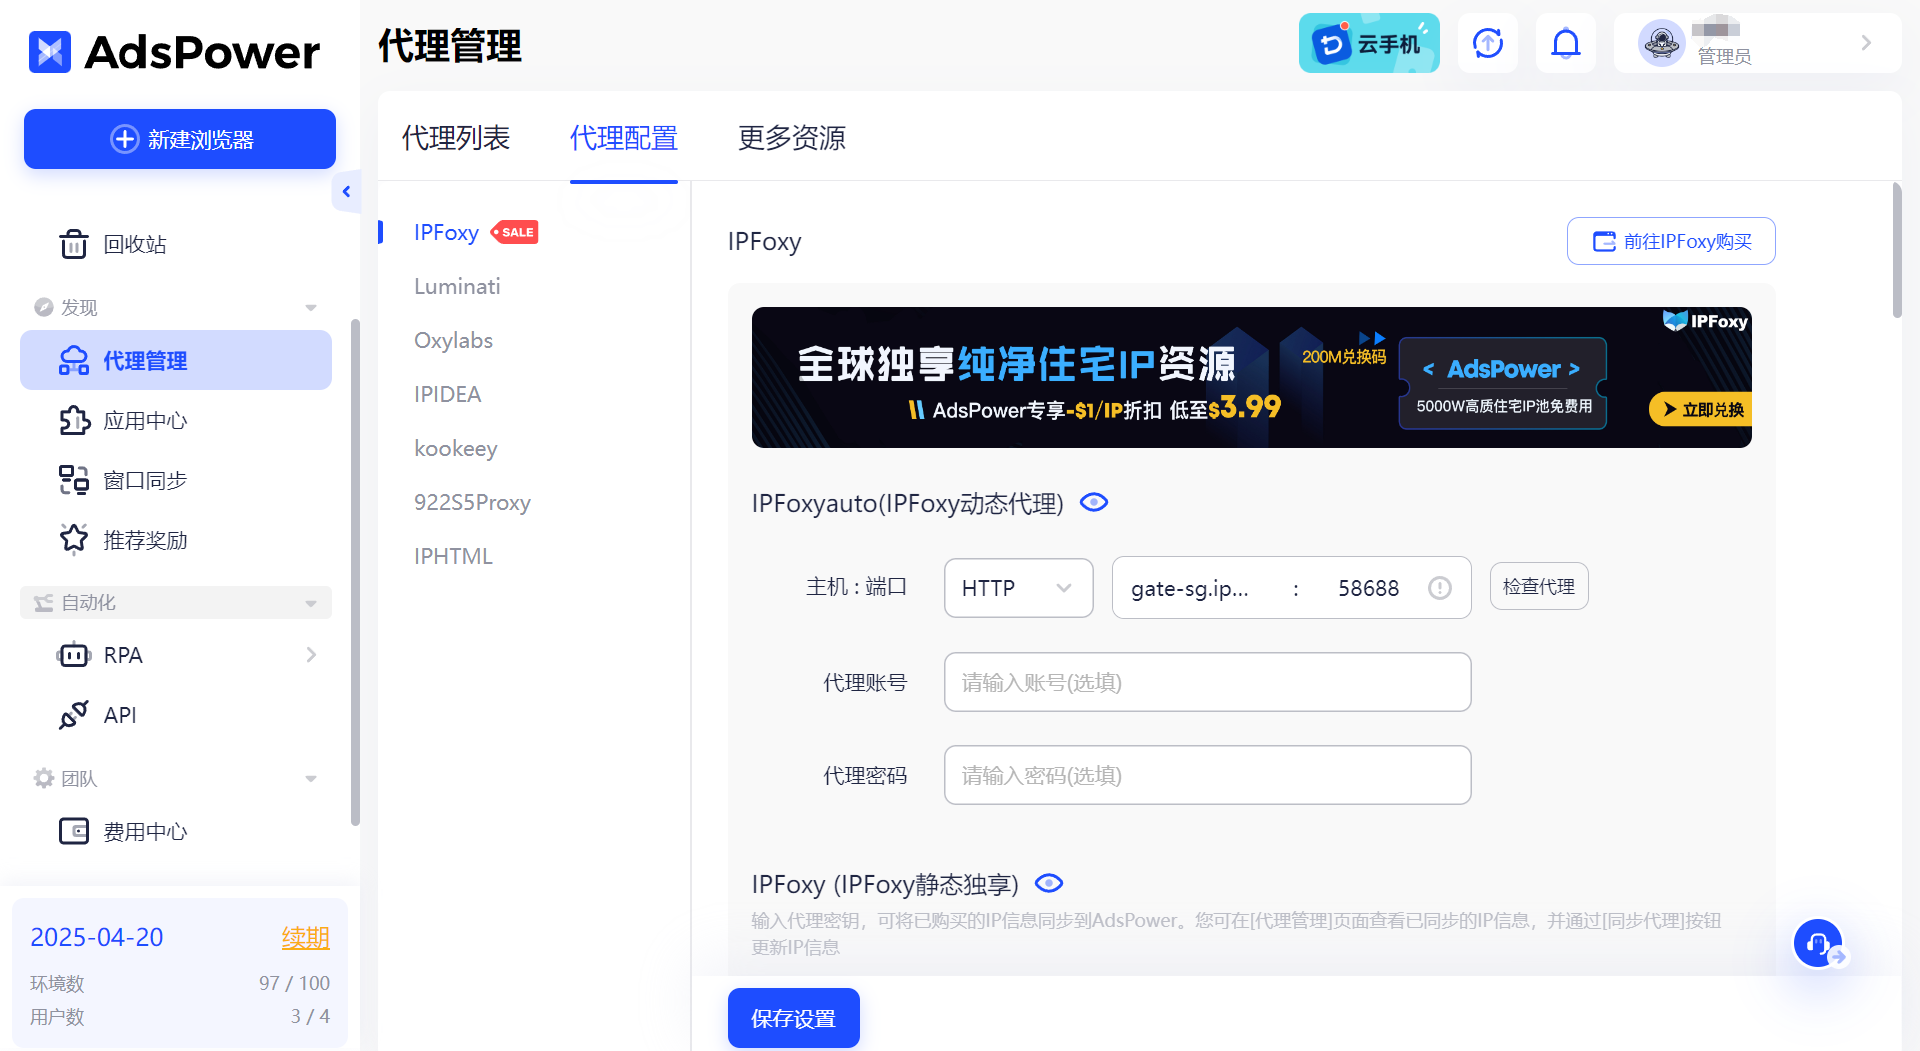Collapse the 自动化 section
This screenshot has height=1051, width=1920.
(311, 603)
